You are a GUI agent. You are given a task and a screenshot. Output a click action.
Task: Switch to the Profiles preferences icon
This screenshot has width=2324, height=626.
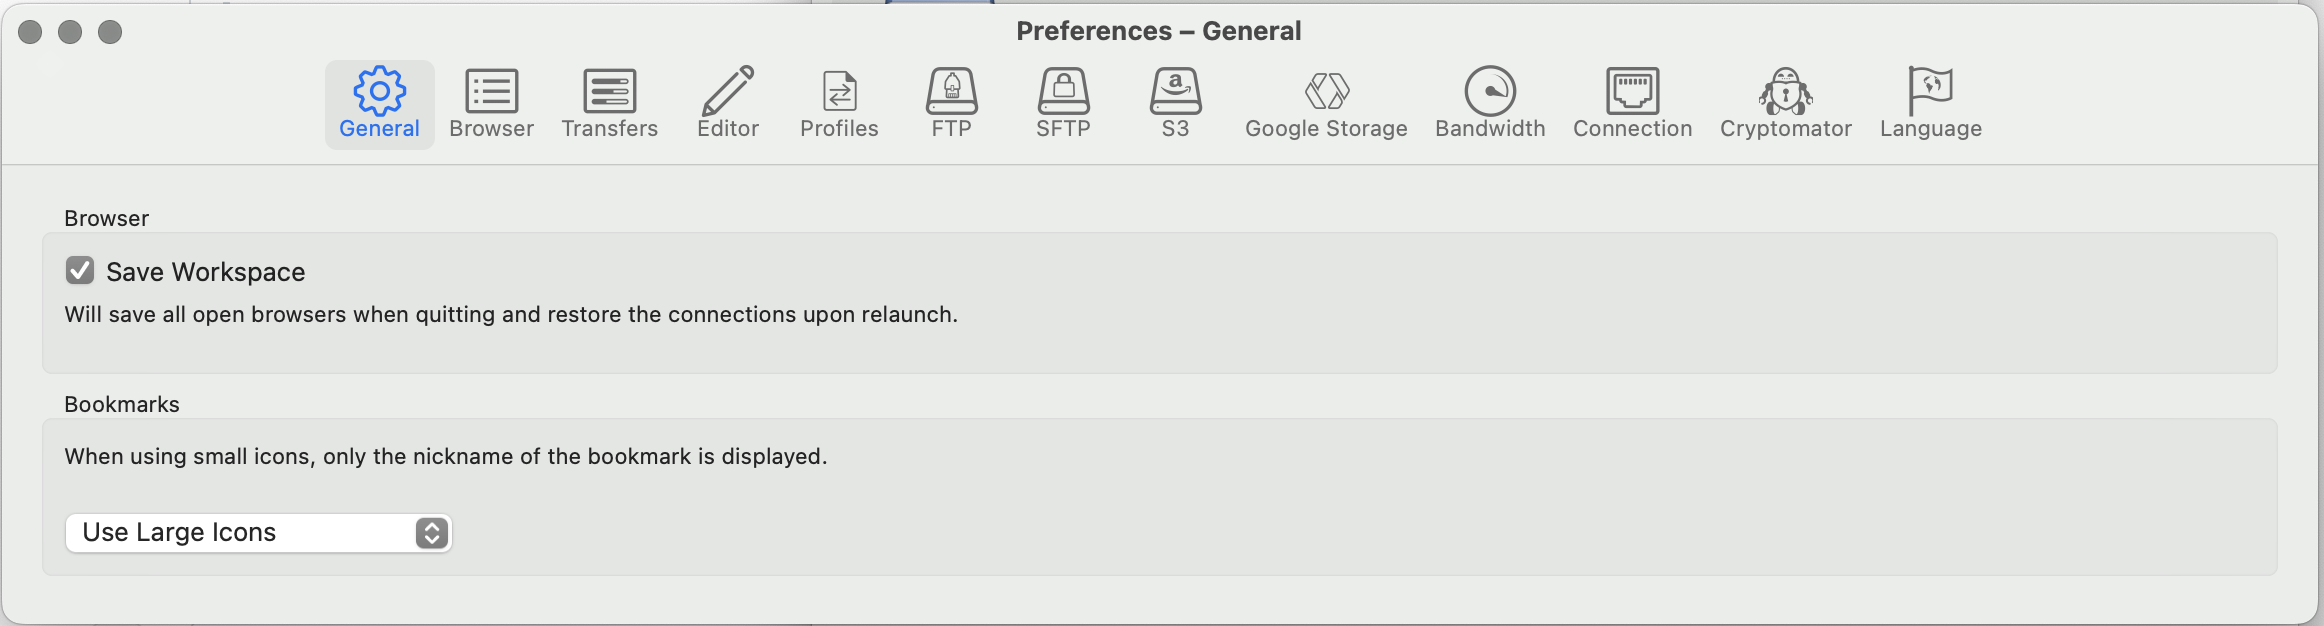(839, 92)
